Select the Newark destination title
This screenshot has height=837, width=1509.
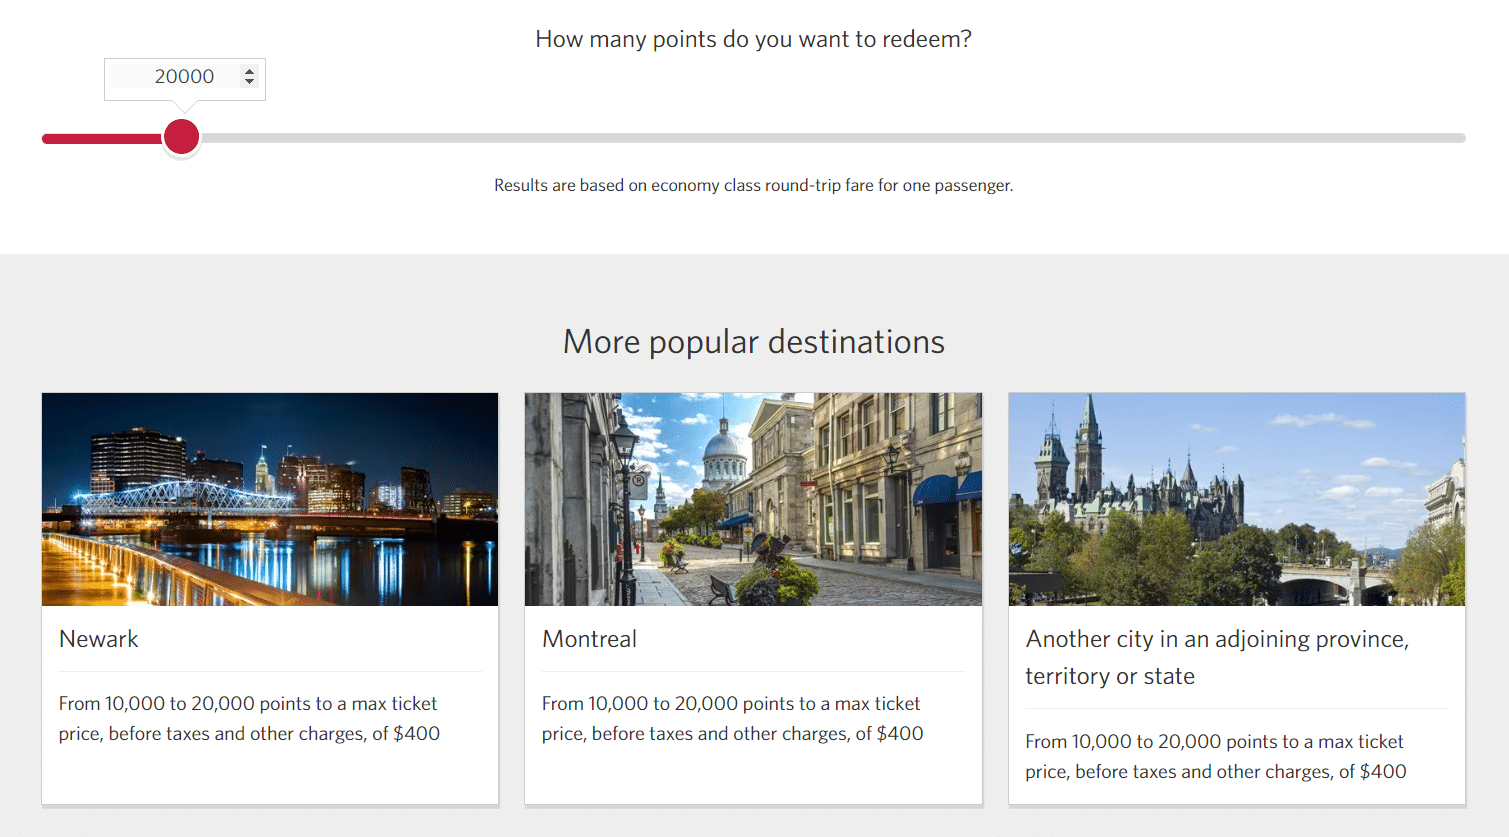(99, 639)
